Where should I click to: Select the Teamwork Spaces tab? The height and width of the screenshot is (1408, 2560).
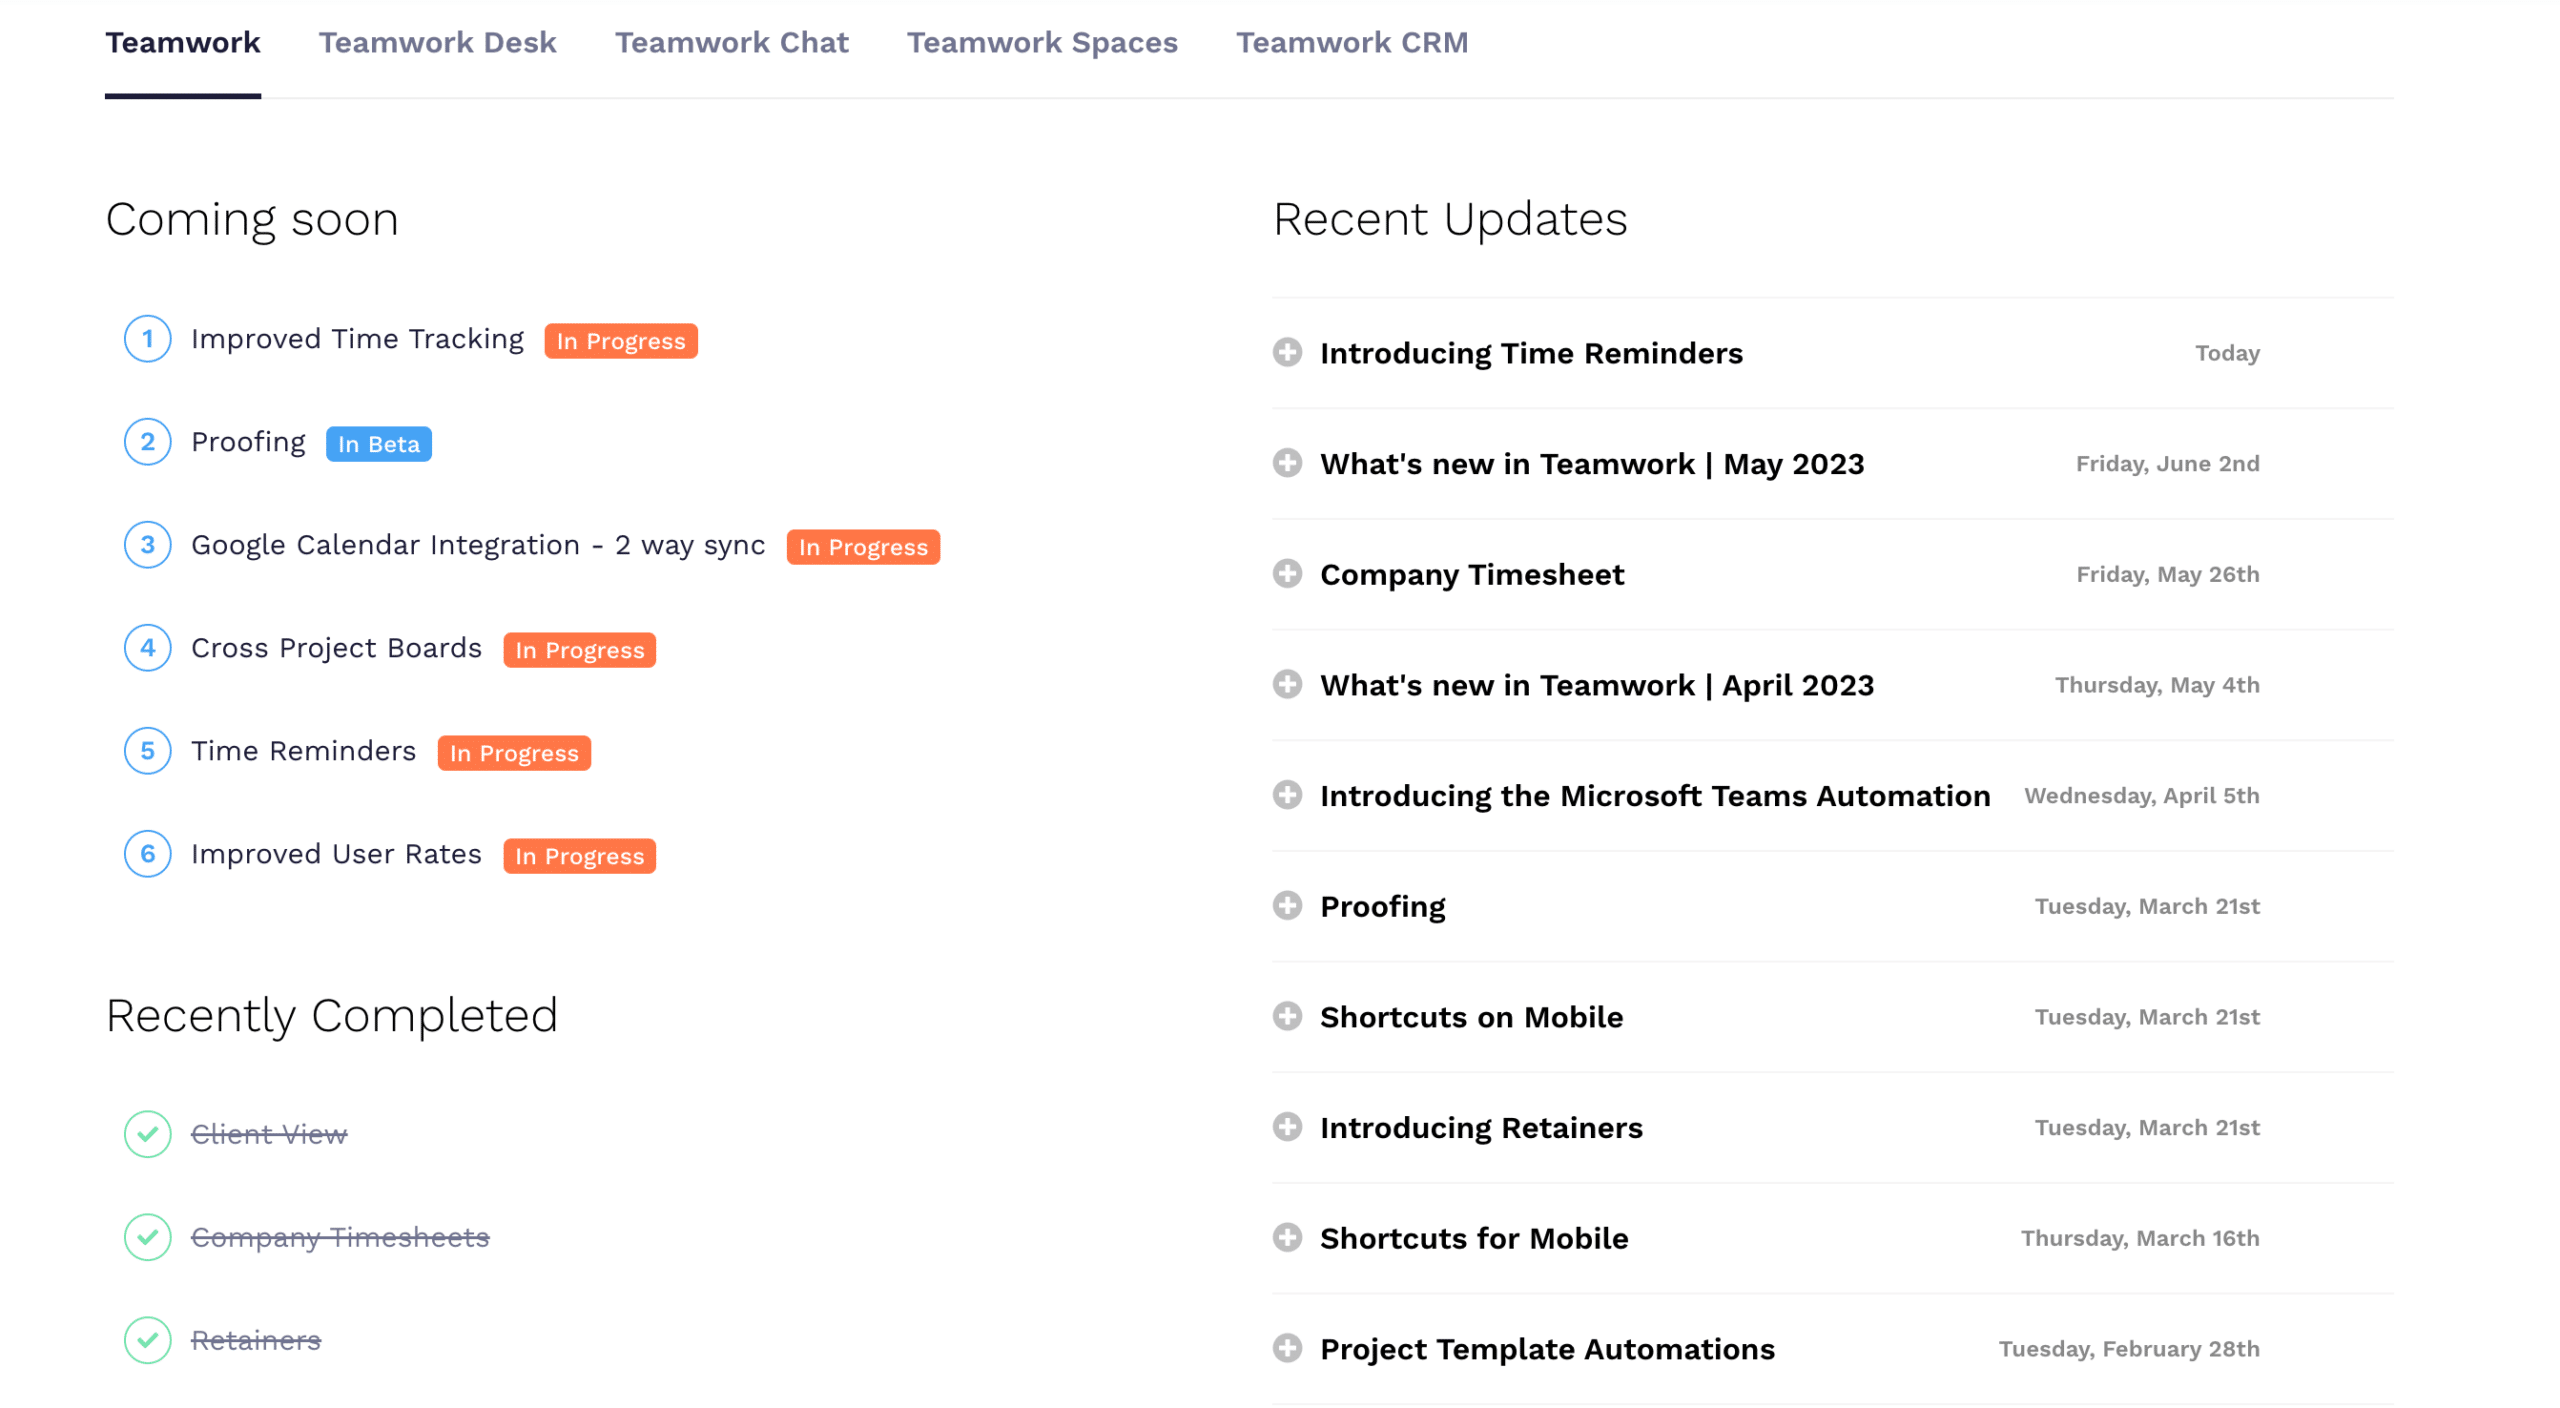pyautogui.click(x=1041, y=43)
